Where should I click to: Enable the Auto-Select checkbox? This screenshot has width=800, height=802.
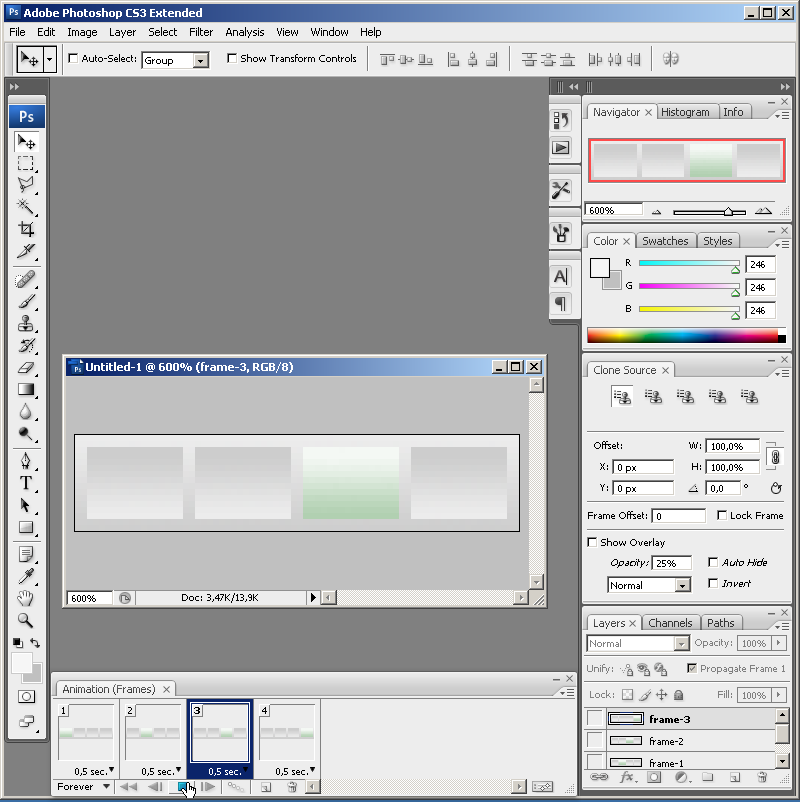click(x=73, y=58)
